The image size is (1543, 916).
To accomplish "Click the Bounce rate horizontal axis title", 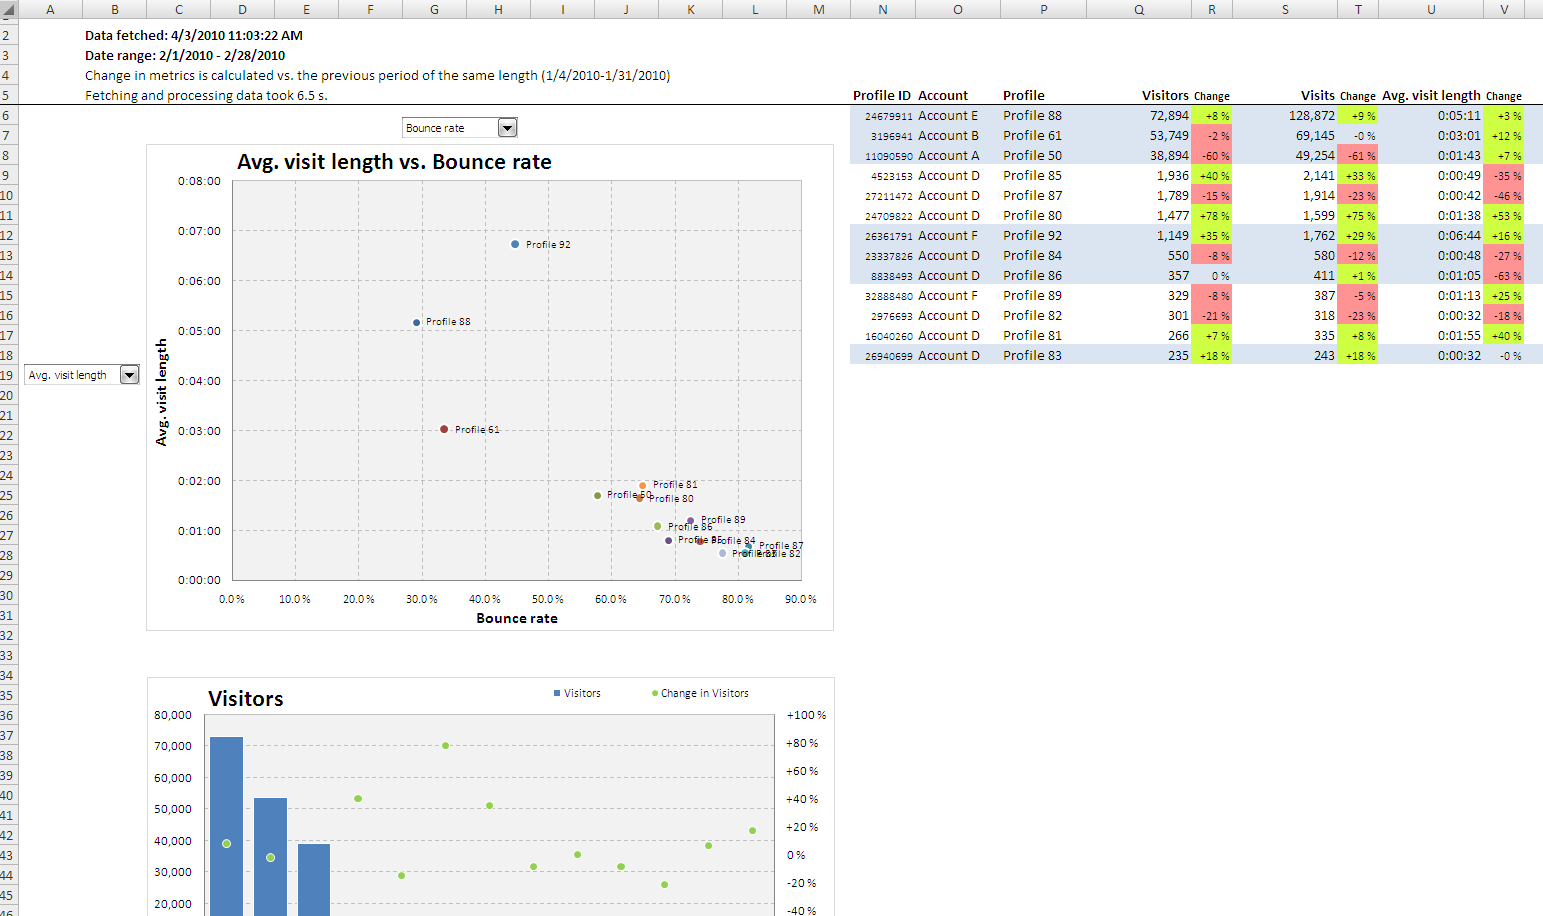I will coord(517,618).
